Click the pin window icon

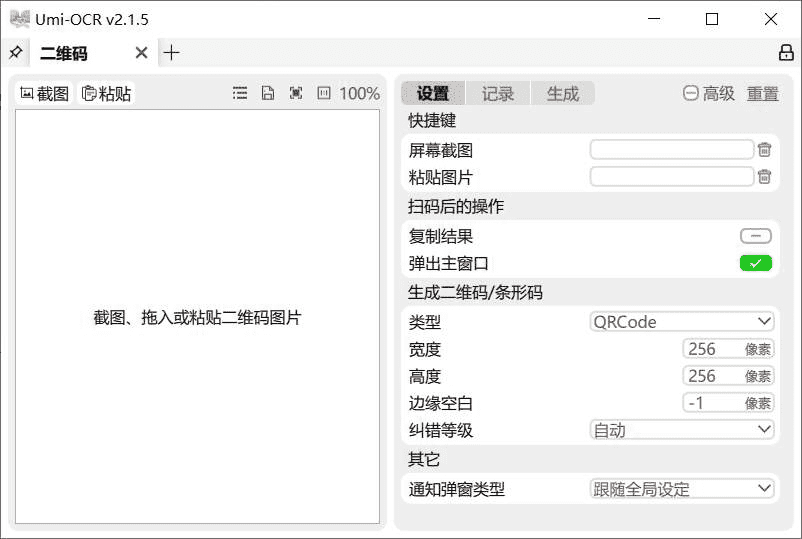click(x=15, y=53)
